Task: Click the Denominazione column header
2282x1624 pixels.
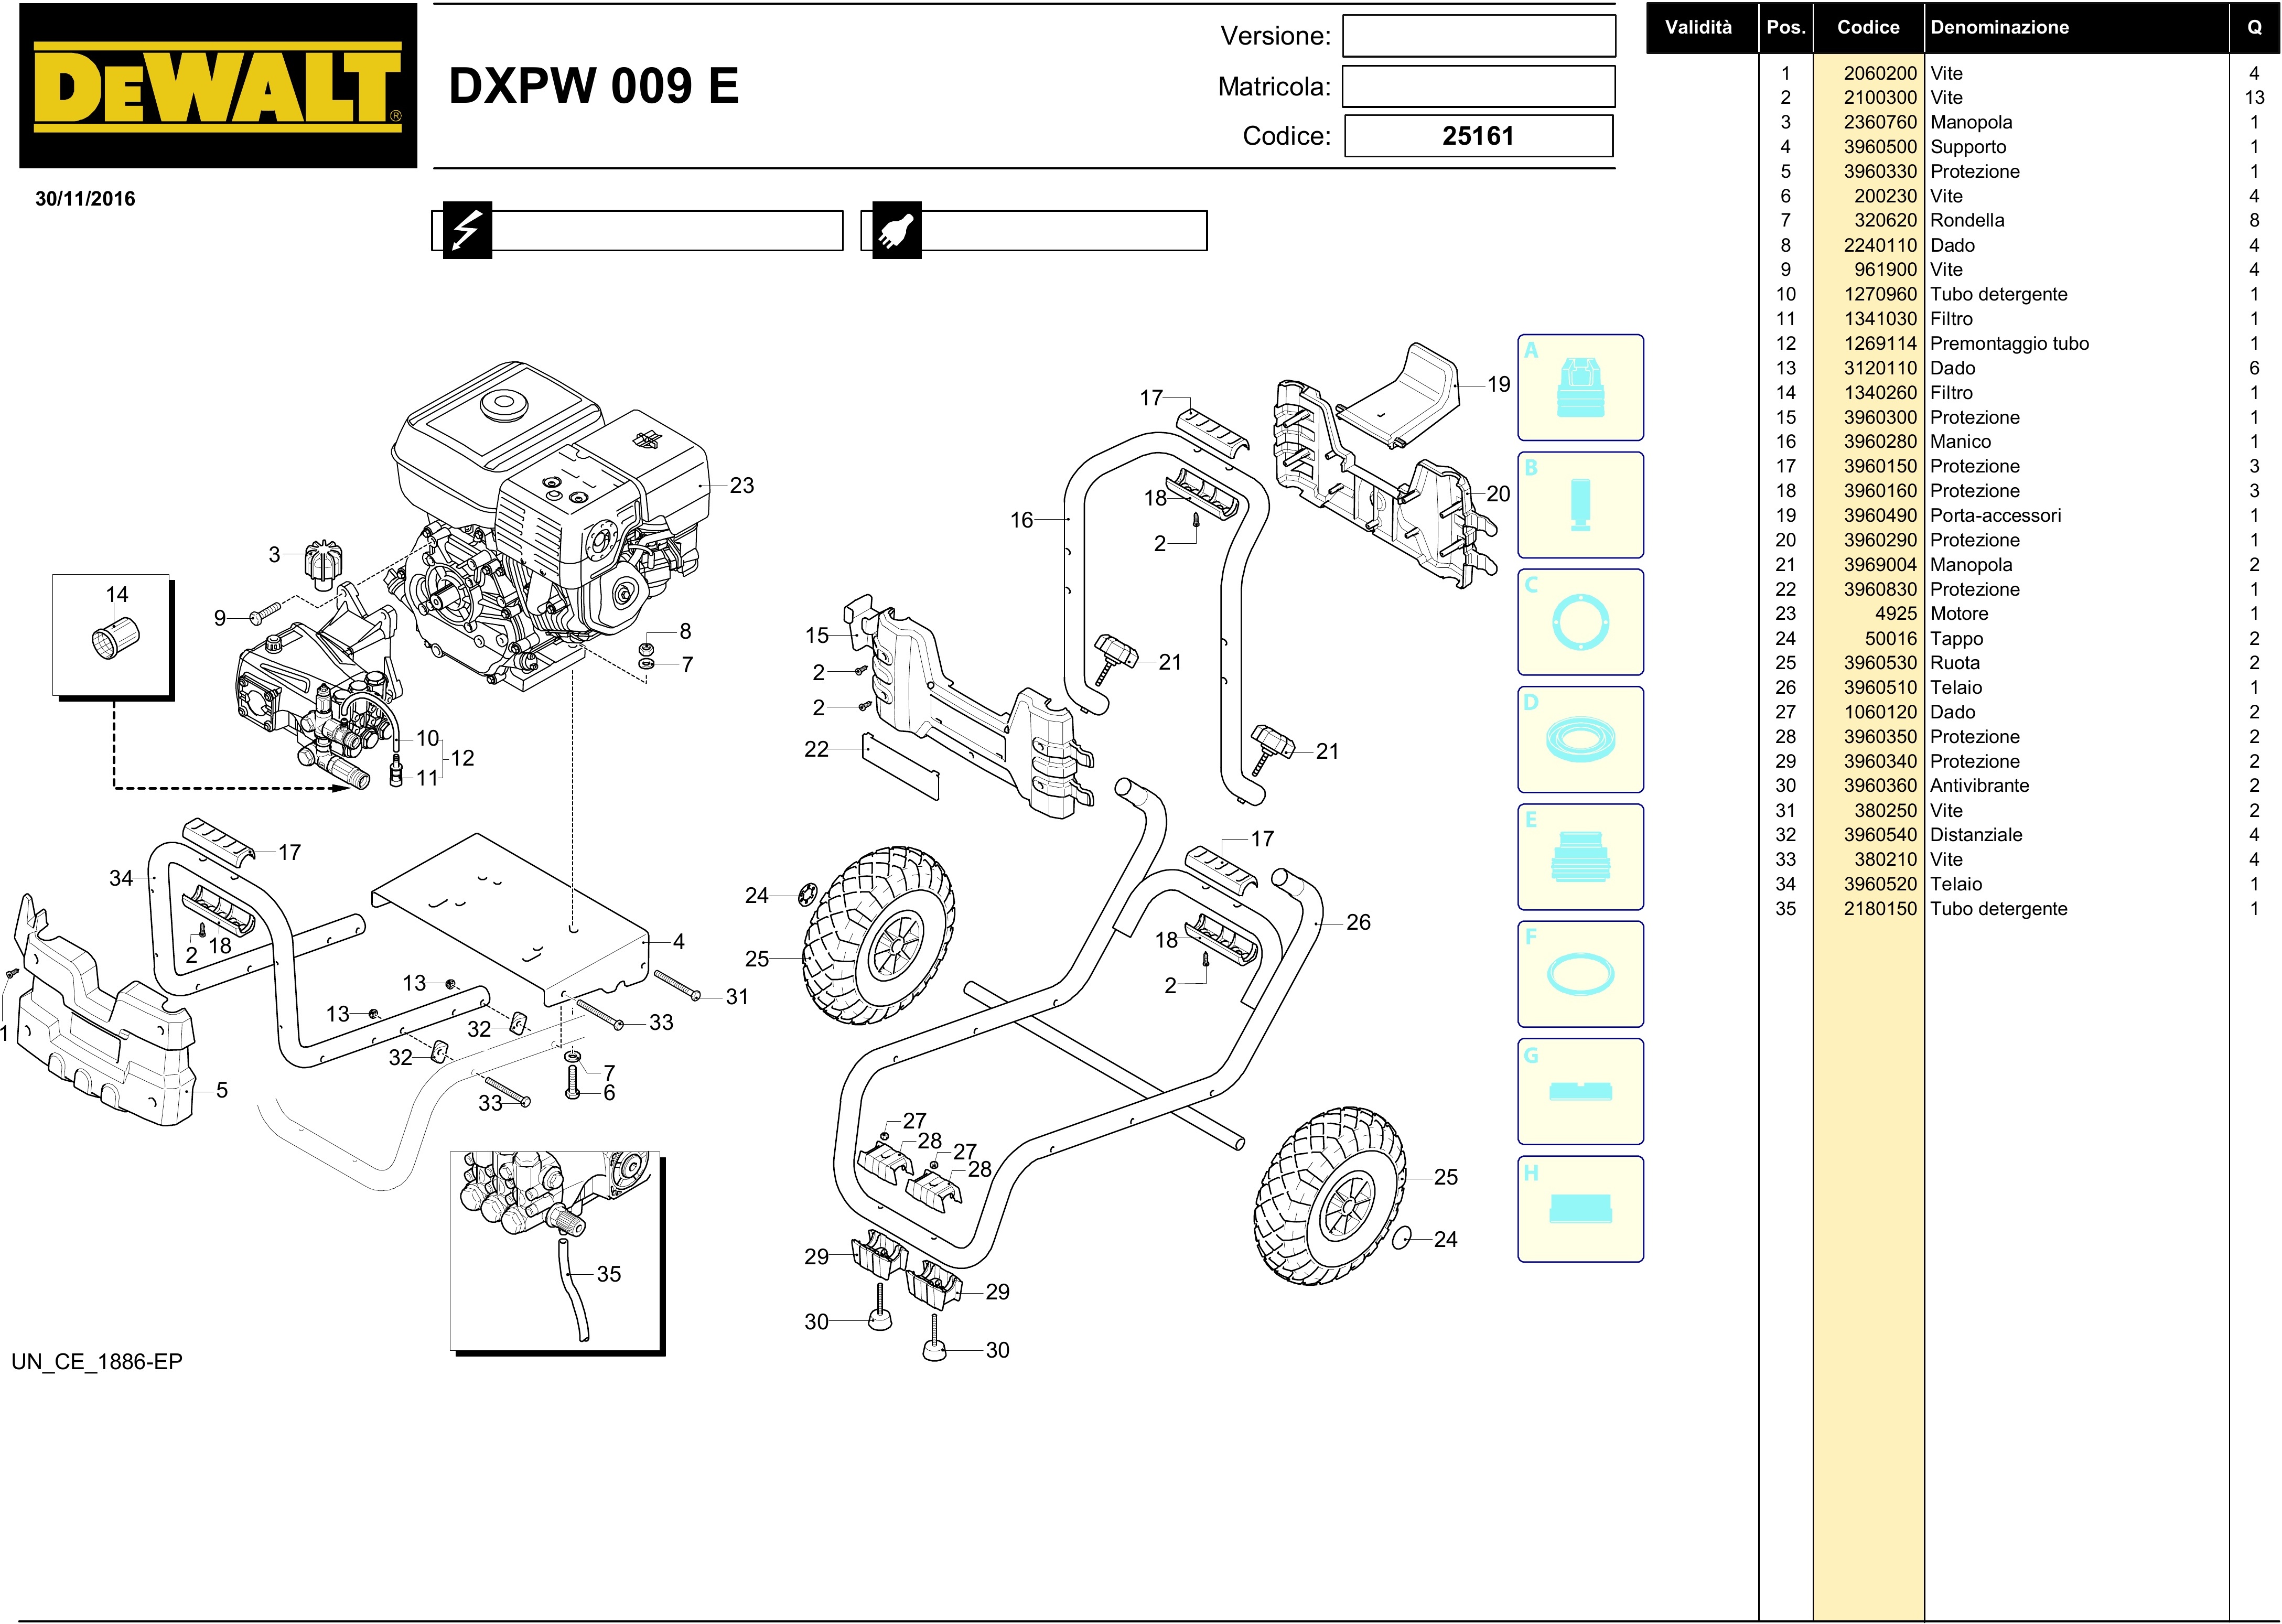Action: (2000, 27)
